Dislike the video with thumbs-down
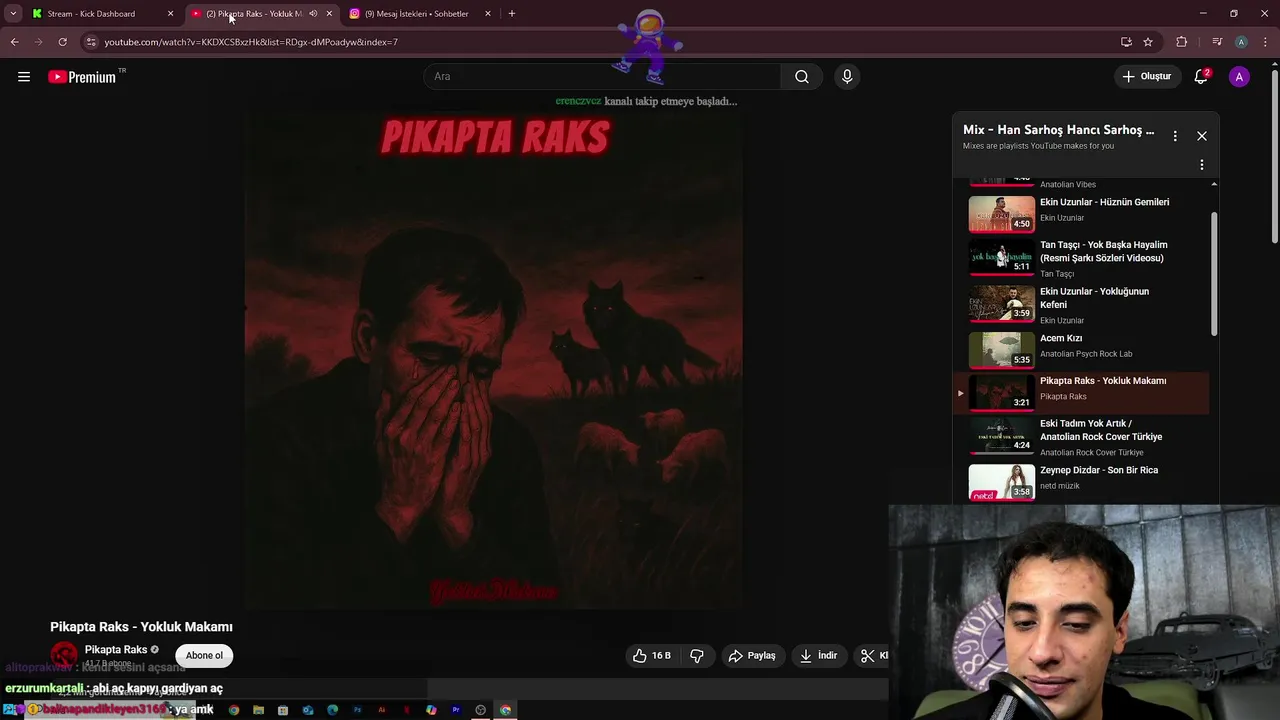 [697, 656]
